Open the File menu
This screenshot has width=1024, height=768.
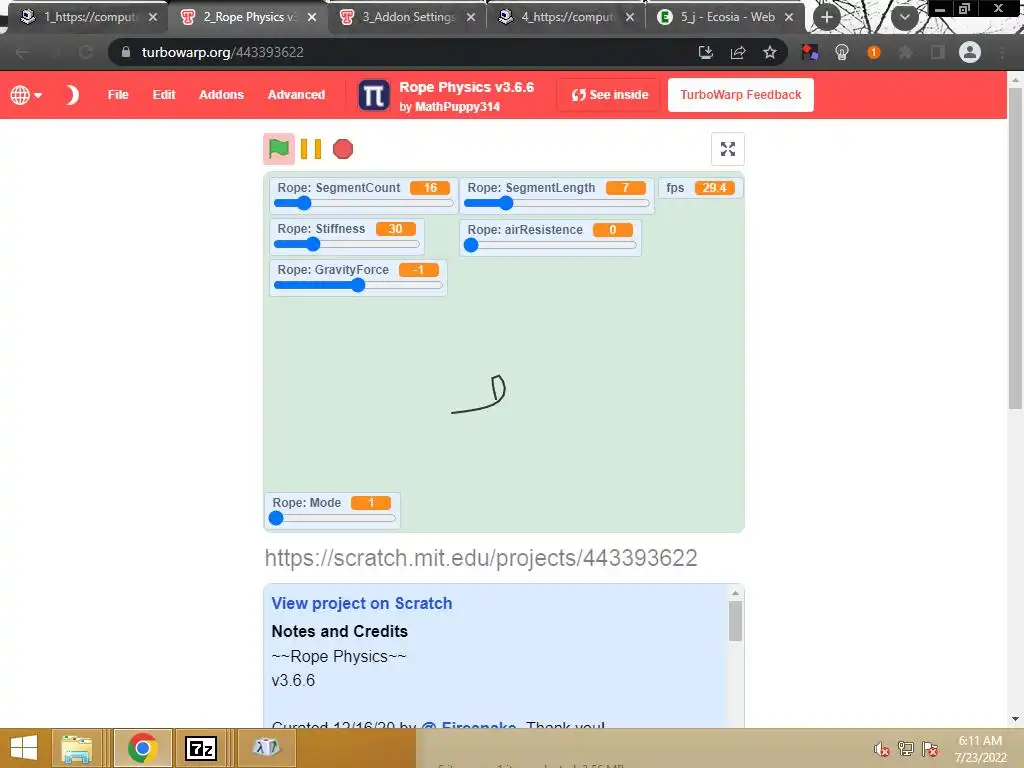point(118,95)
